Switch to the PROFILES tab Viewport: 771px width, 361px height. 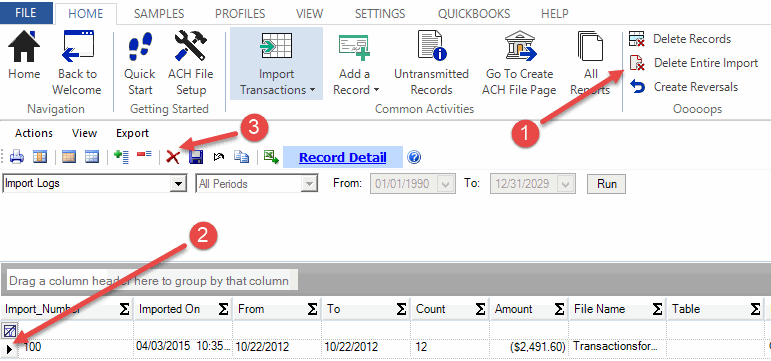click(x=240, y=14)
